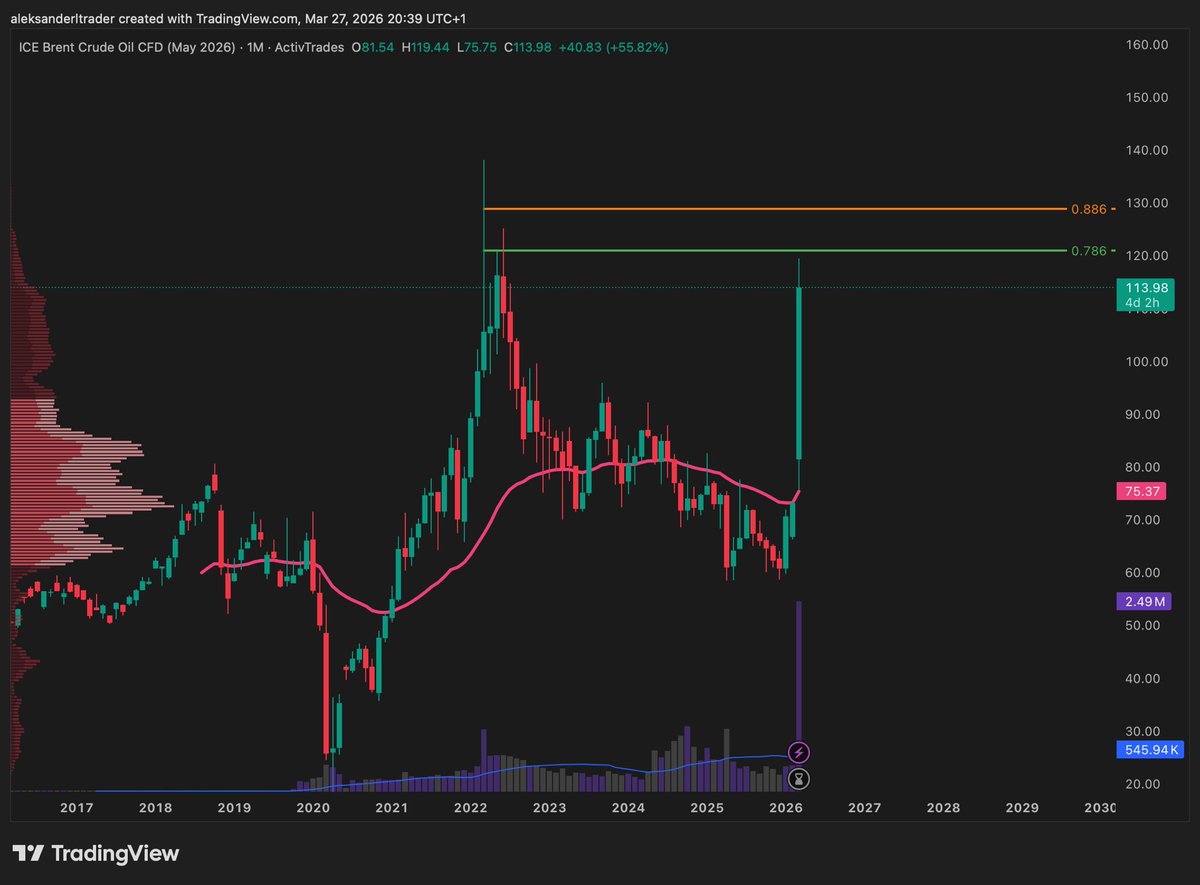
Task: Click the 2024 label on the time axis
Action: pyautogui.click(x=628, y=807)
